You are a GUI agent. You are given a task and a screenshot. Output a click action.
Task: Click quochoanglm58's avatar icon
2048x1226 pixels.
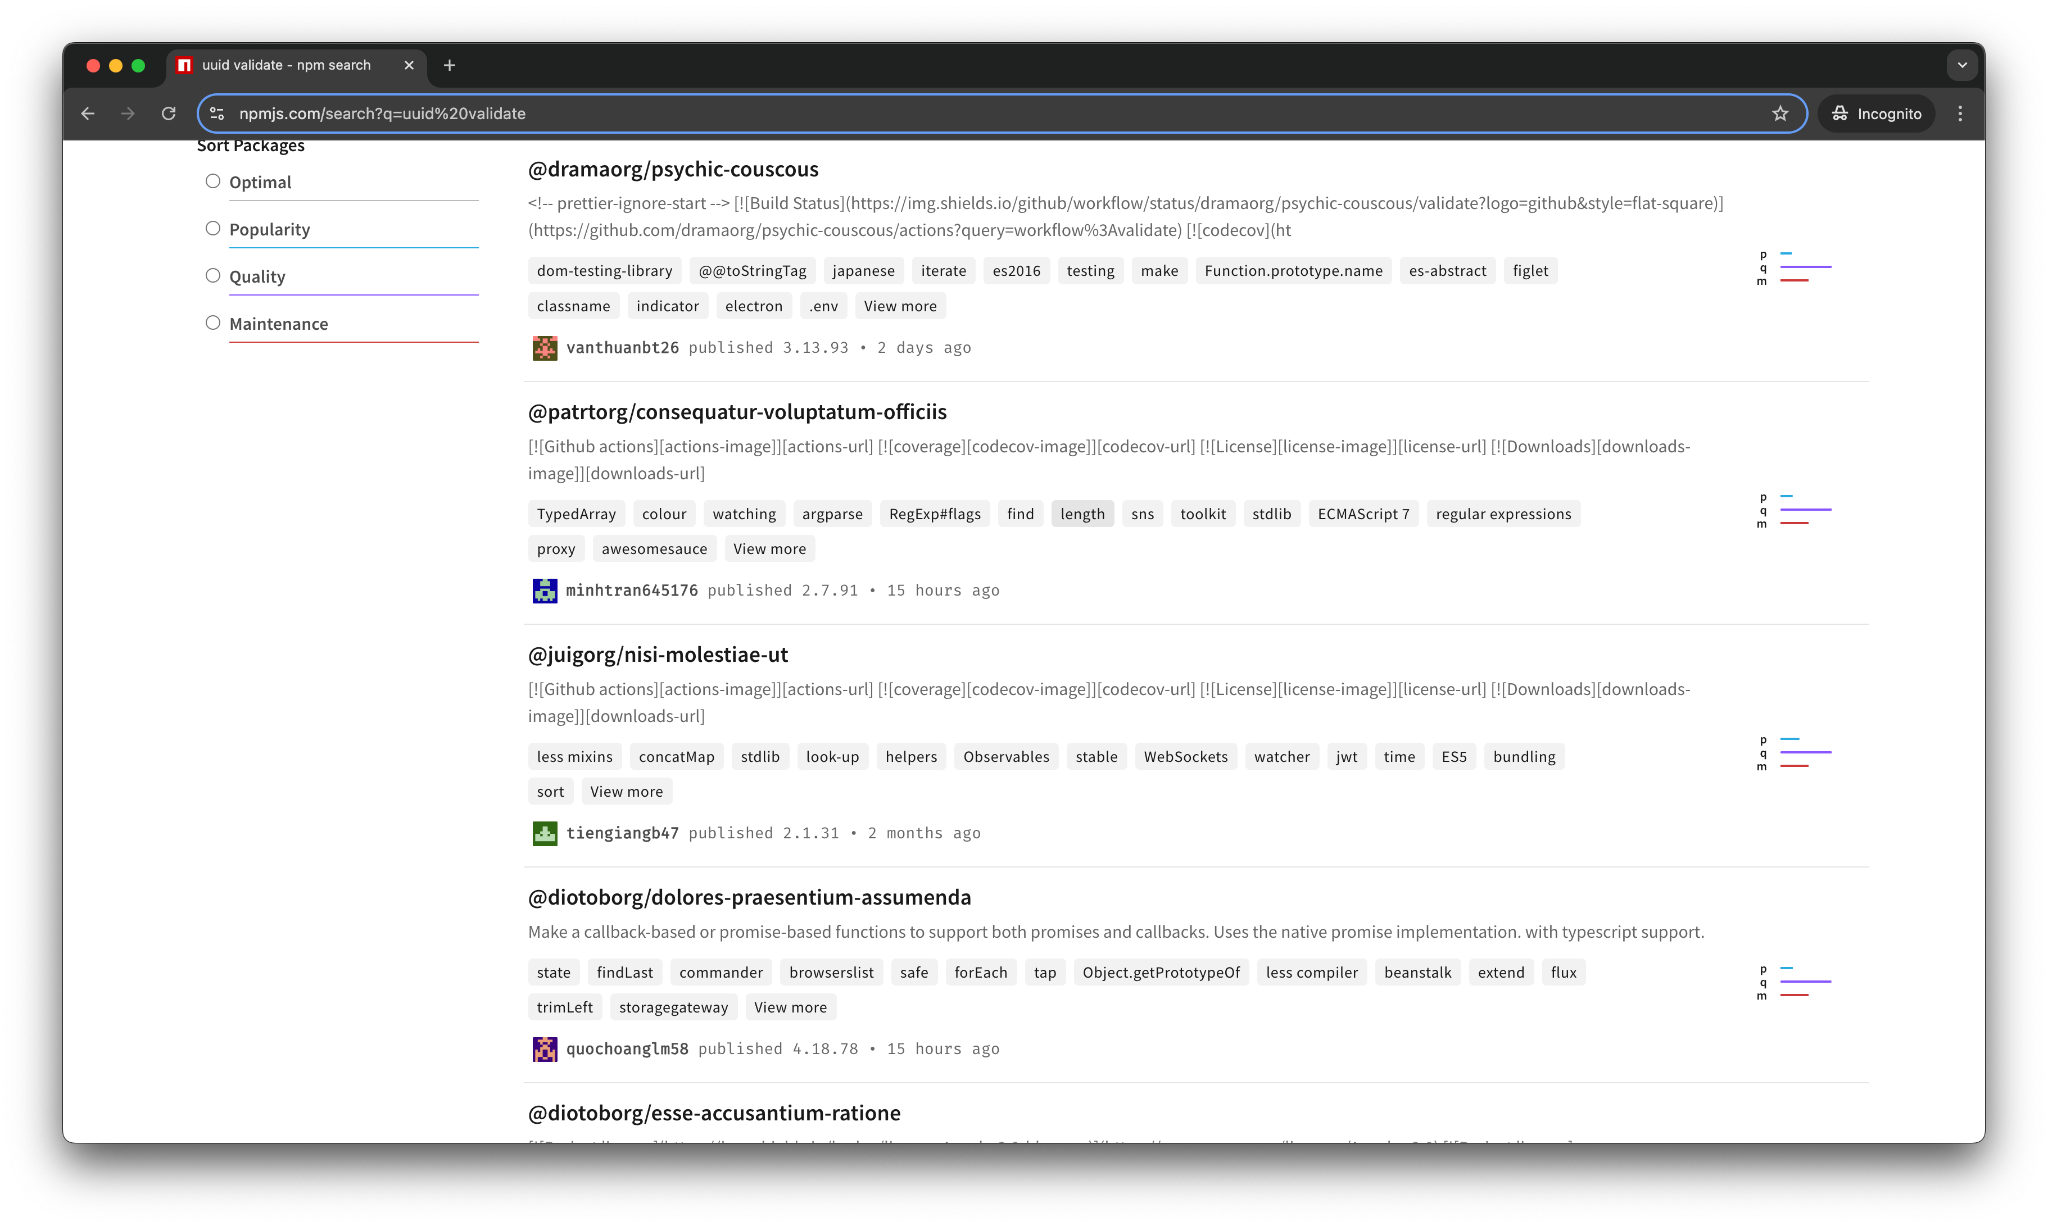pyautogui.click(x=545, y=1049)
